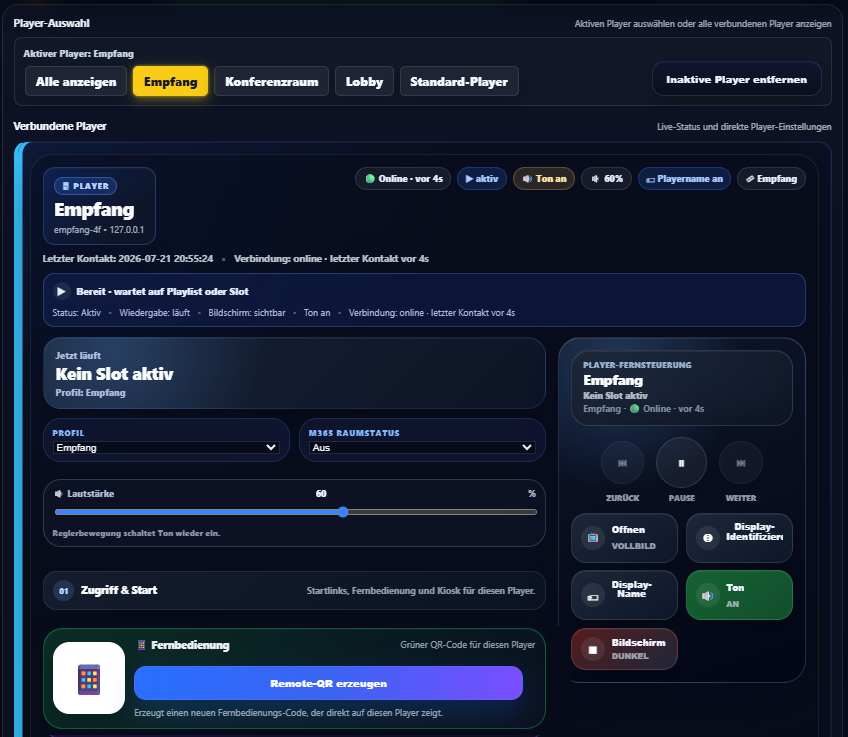Toggle the green Ton AN button
The width and height of the screenshot is (848, 737).
point(739,595)
